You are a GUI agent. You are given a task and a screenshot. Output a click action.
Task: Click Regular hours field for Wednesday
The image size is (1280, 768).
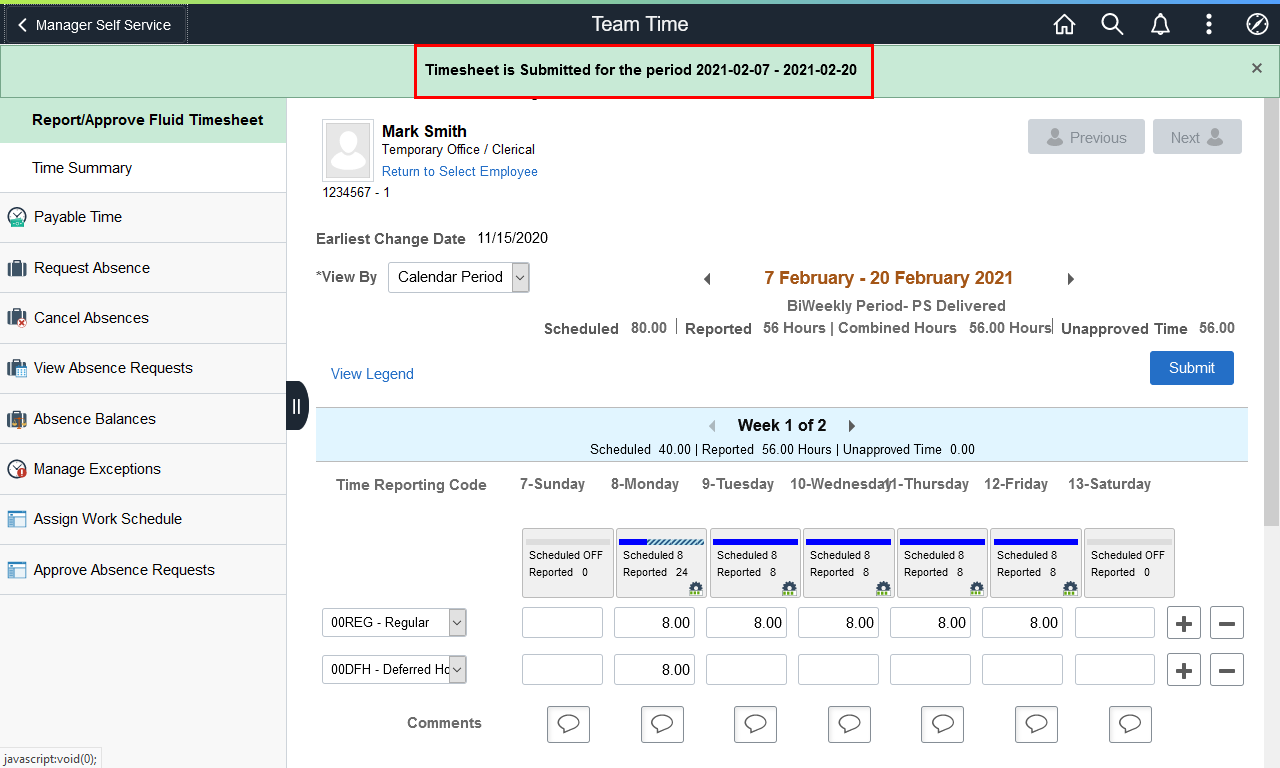838,622
